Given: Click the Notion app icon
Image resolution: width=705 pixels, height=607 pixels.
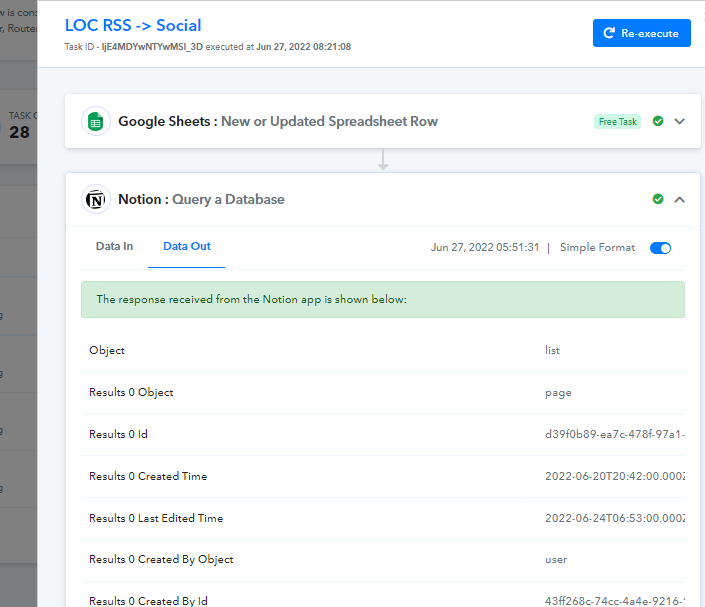Looking at the screenshot, I should coord(95,199).
